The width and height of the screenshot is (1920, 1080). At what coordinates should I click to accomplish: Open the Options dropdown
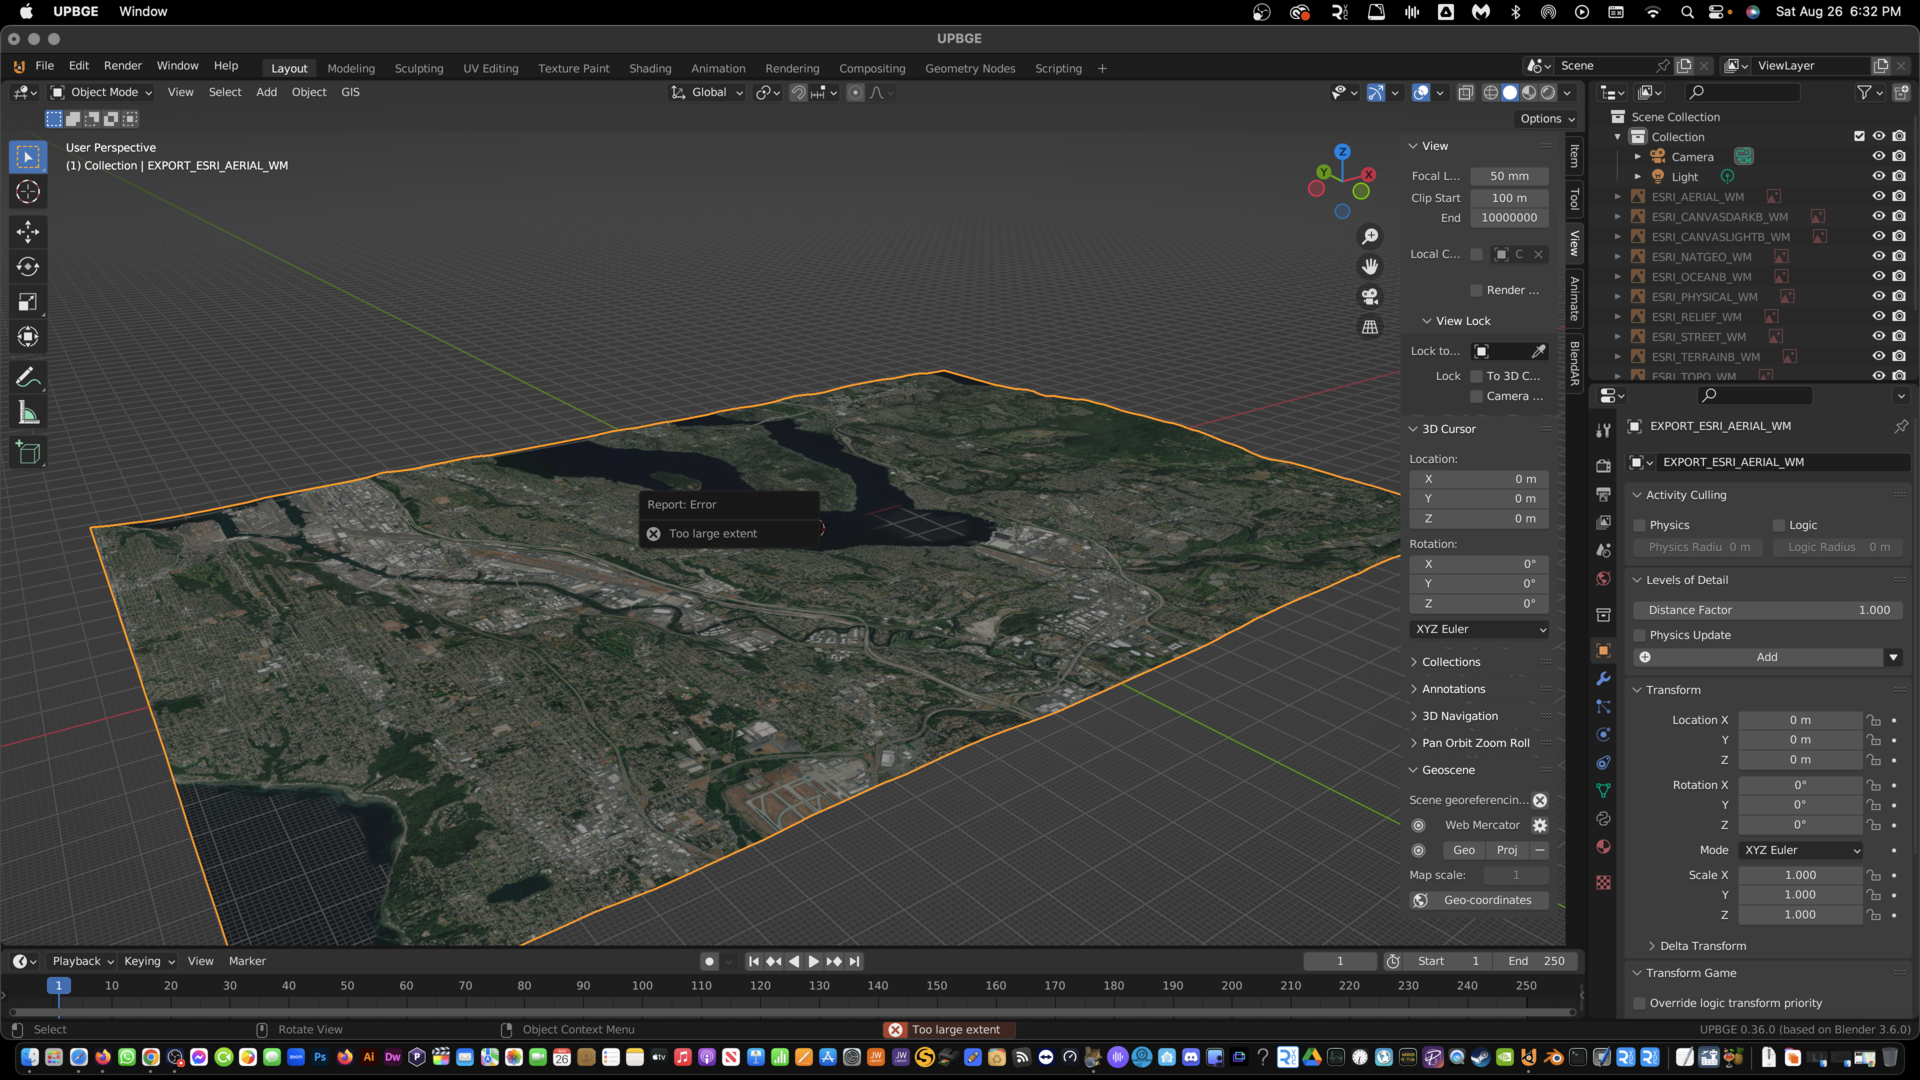tap(1547, 118)
